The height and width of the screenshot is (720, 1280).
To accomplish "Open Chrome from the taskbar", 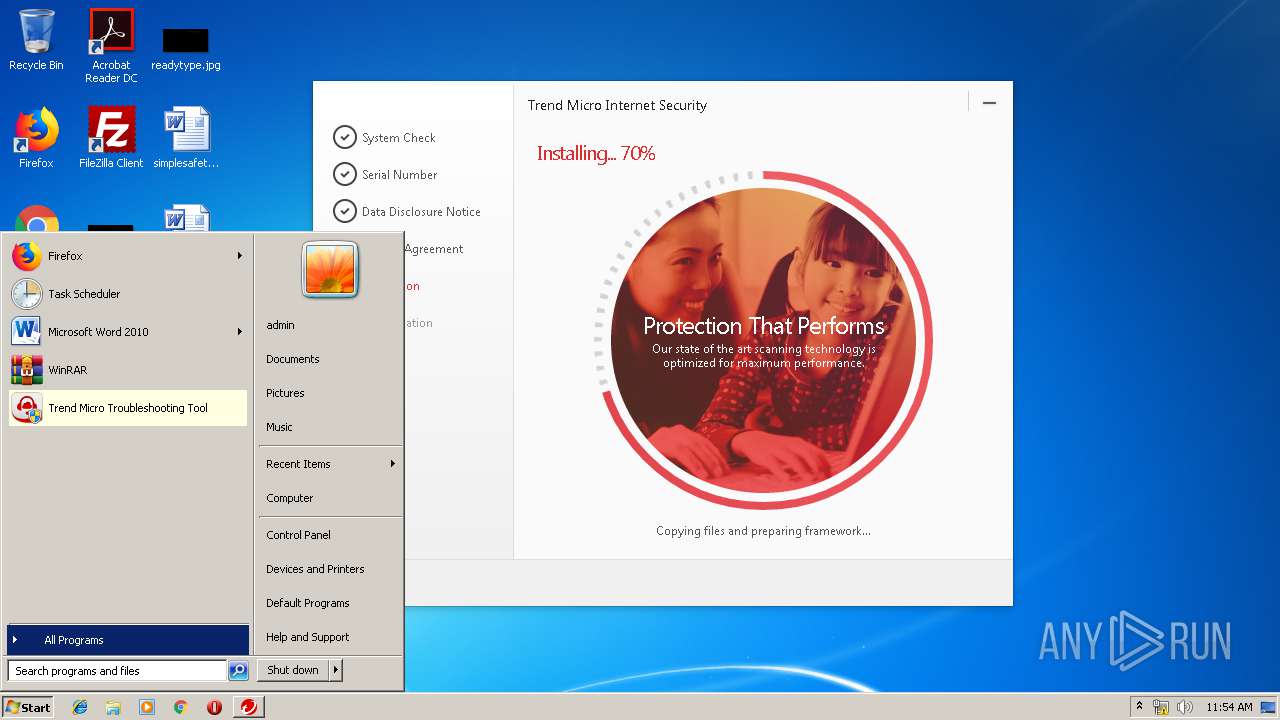I will (180, 707).
